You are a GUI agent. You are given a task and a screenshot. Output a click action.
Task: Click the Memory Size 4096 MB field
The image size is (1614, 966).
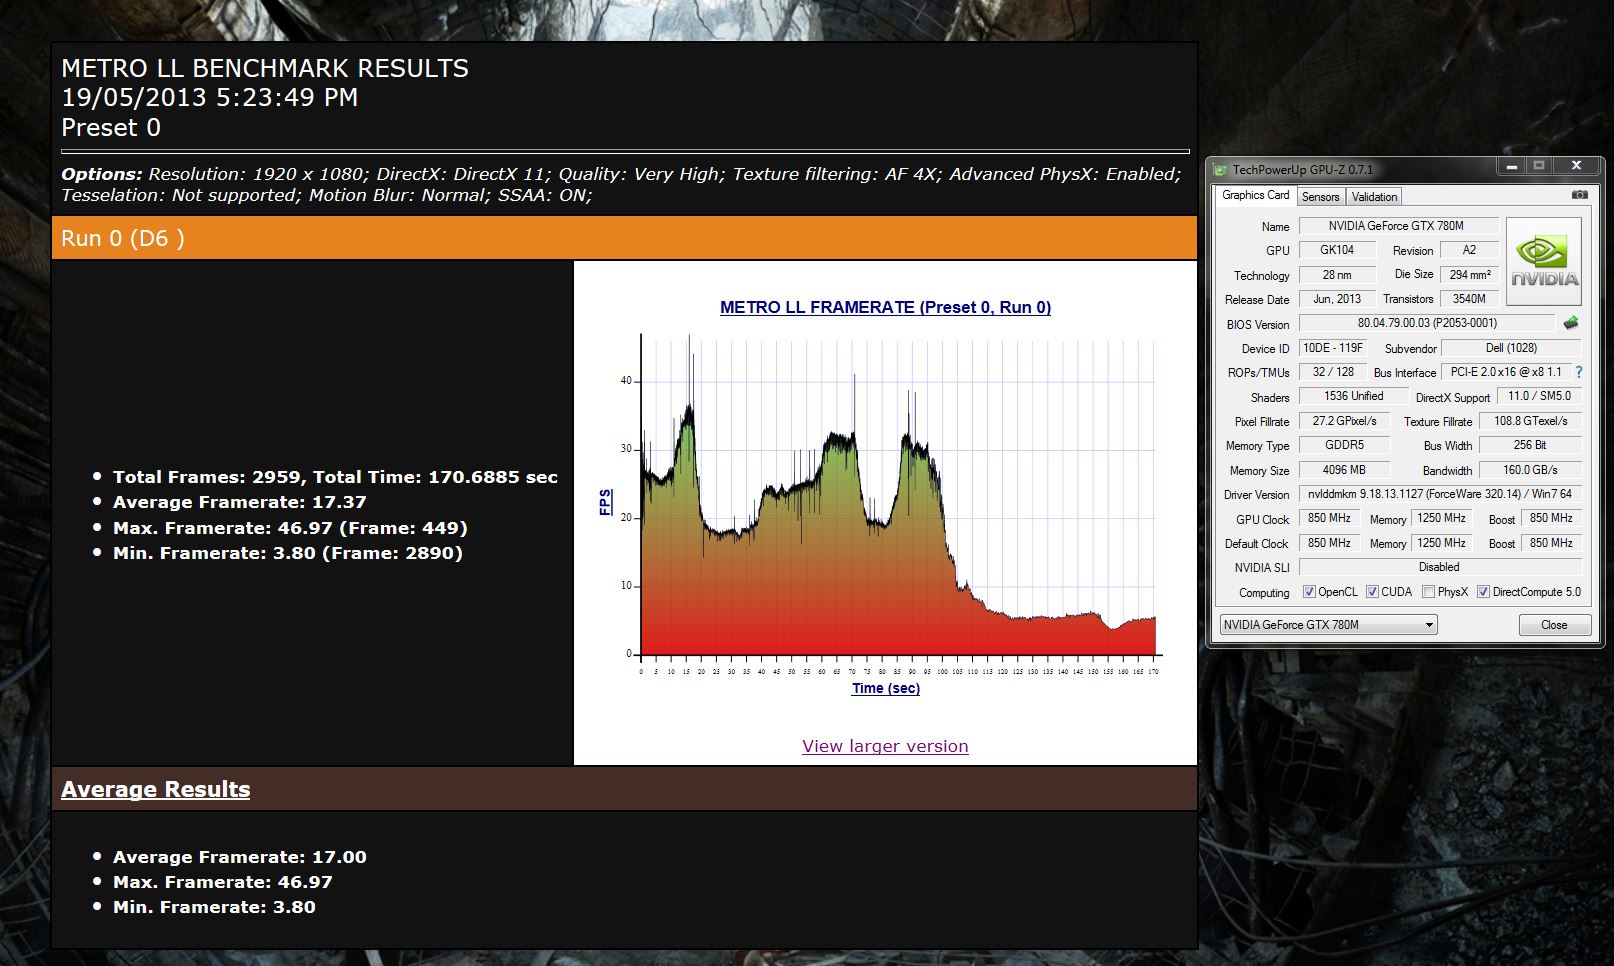1344,470
